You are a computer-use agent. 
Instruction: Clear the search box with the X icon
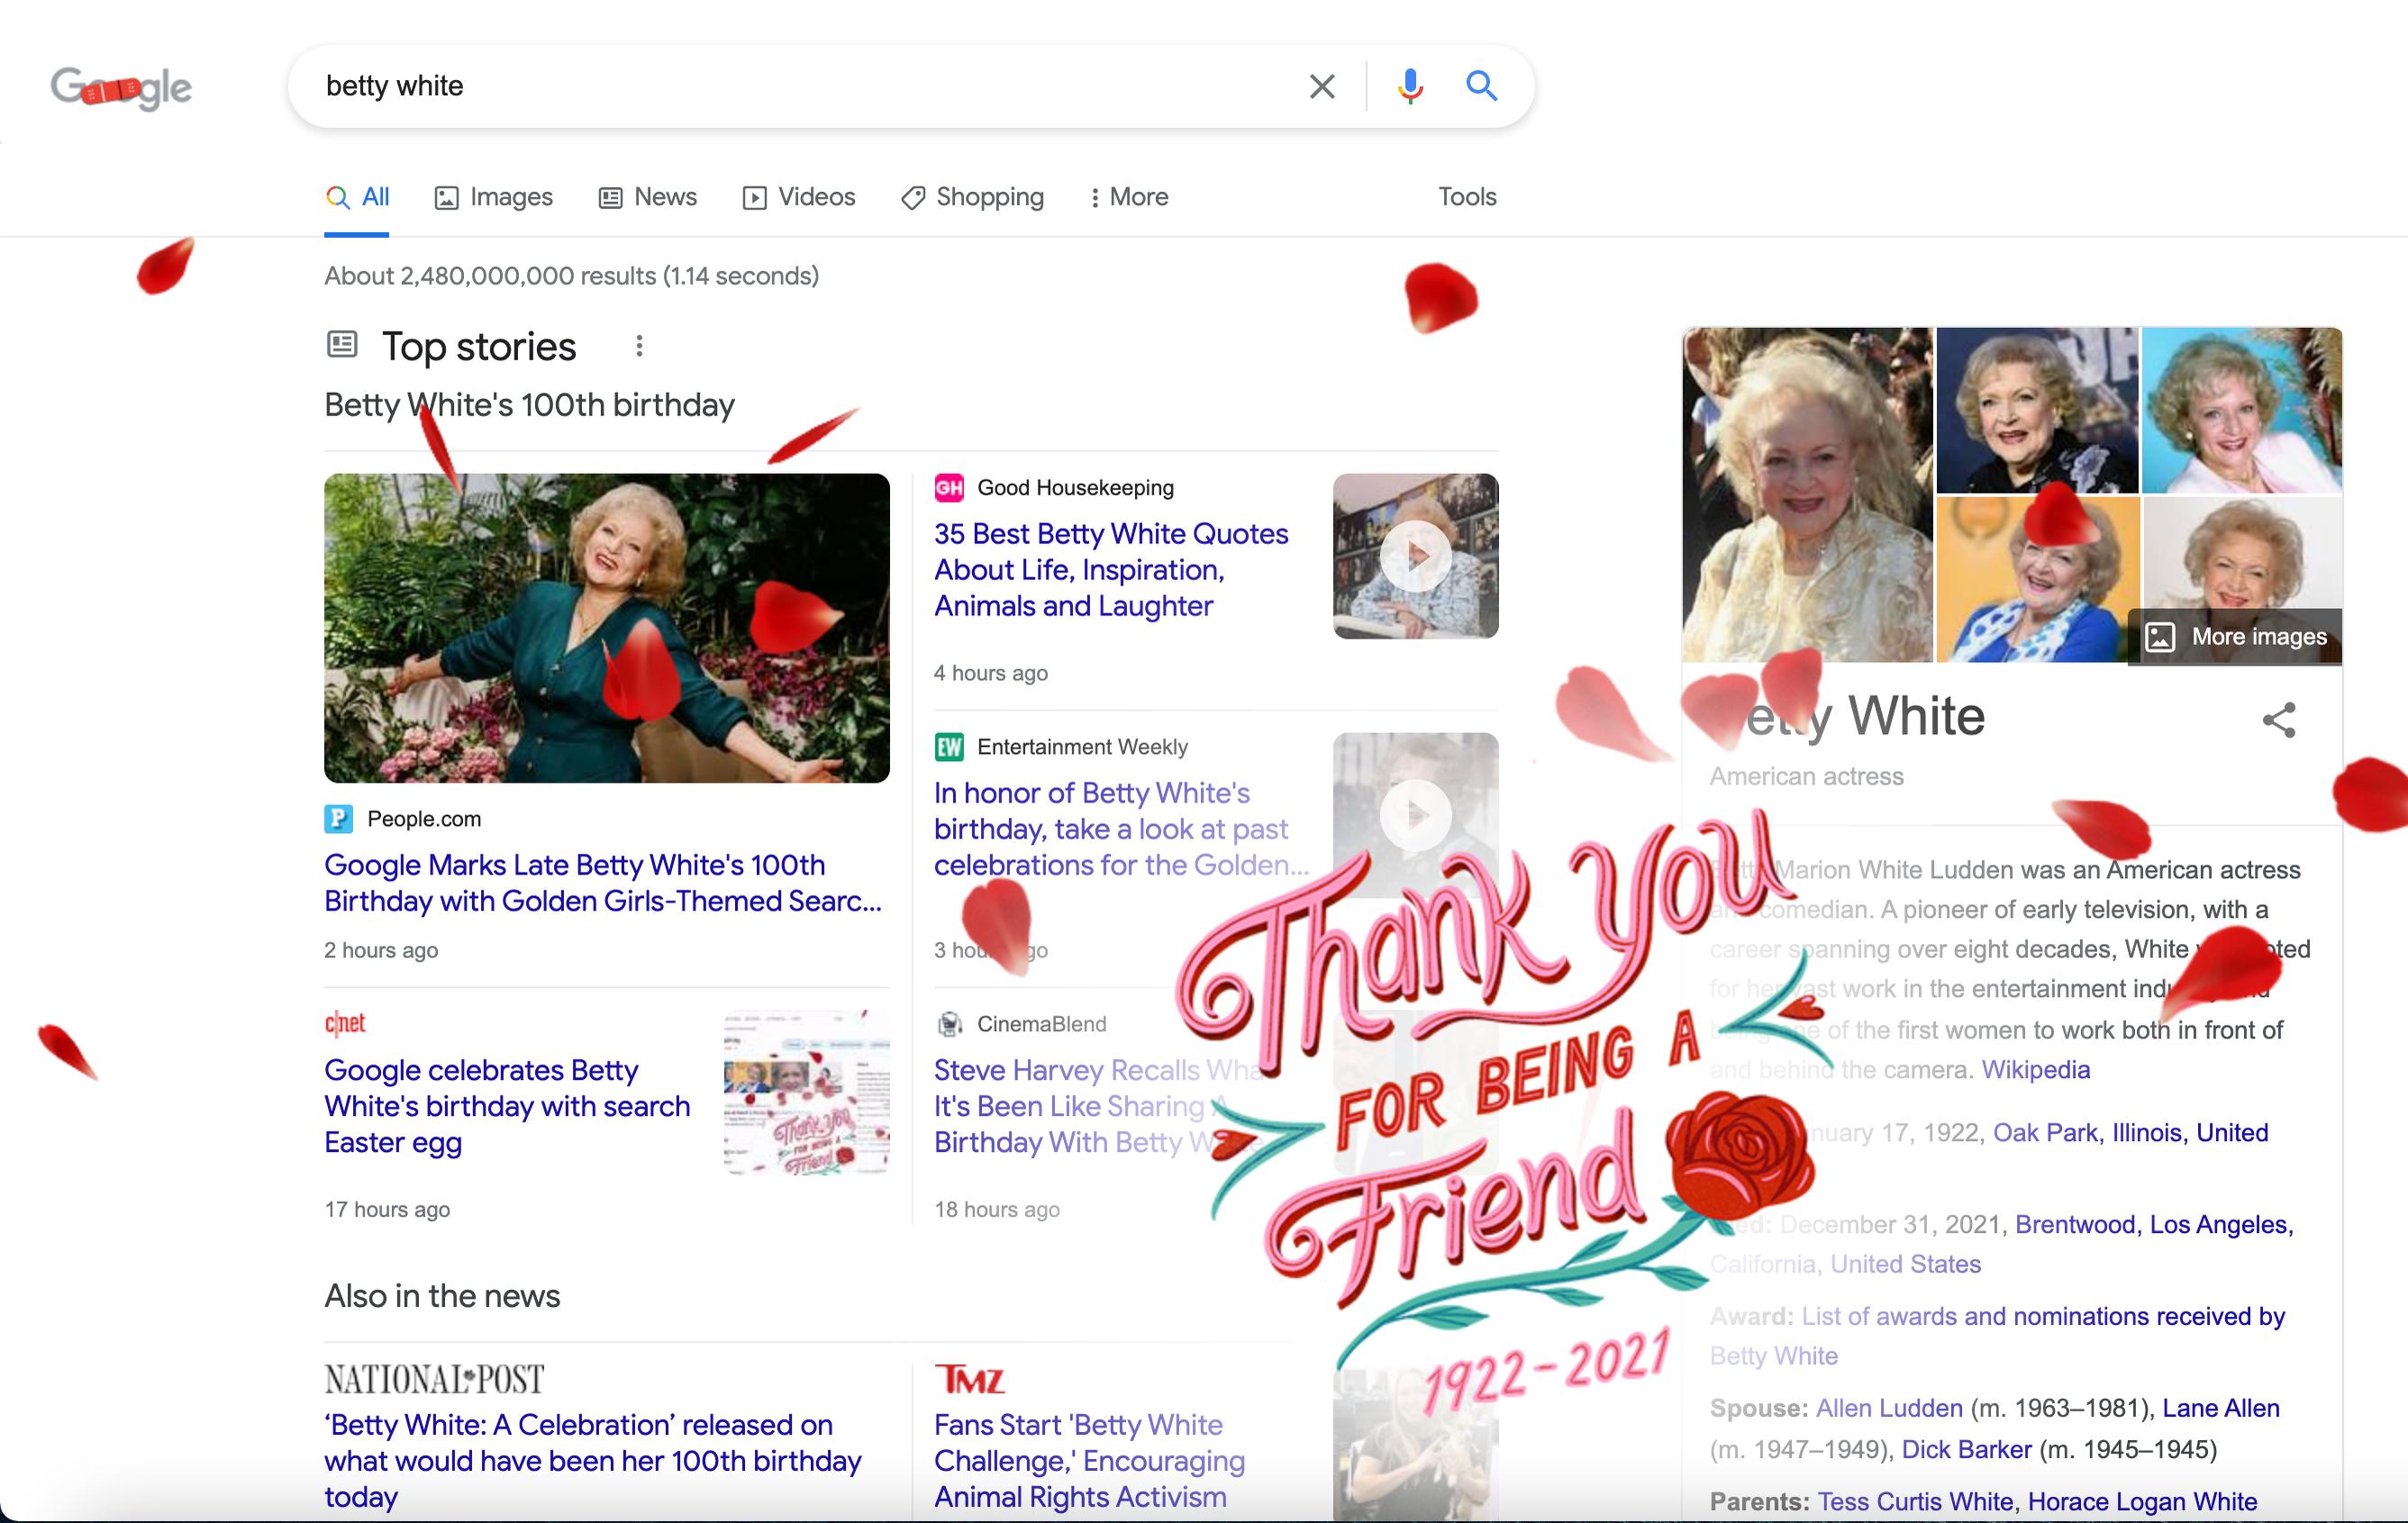click(x=1322, y=86)
